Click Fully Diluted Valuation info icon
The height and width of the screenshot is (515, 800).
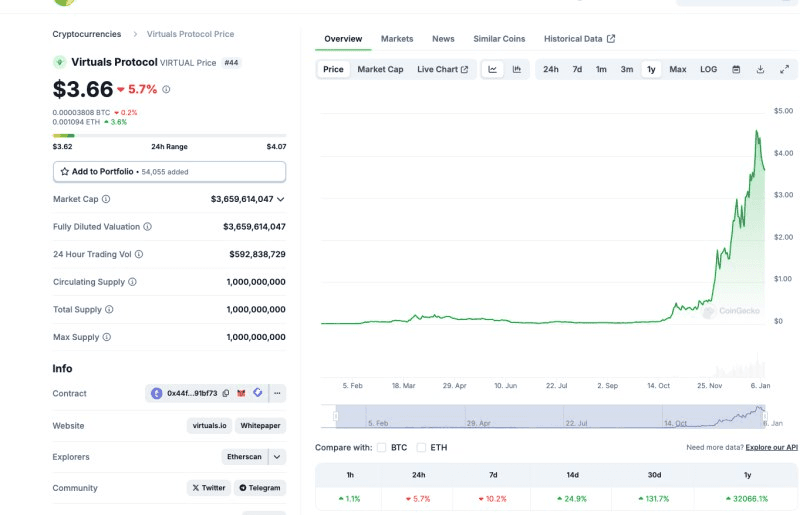pos(147,227)
